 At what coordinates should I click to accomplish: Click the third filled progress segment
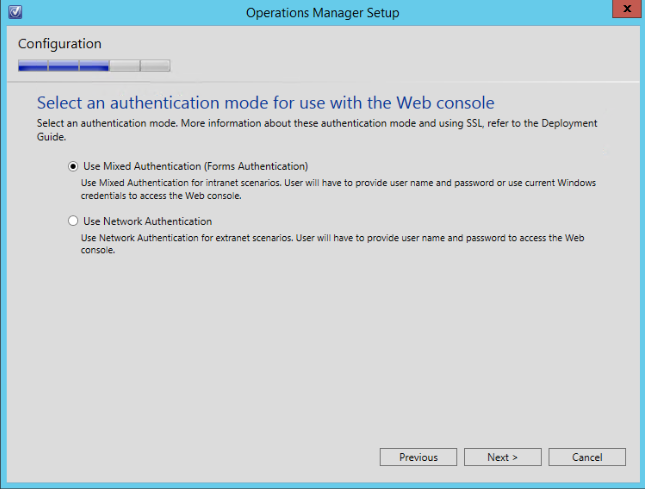(x=94, y=66)
